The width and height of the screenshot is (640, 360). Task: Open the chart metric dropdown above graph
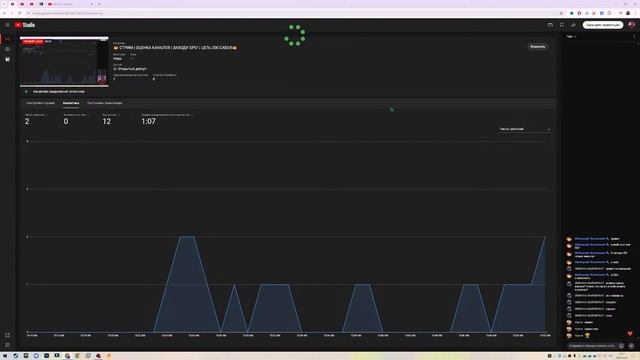point(524,129)
